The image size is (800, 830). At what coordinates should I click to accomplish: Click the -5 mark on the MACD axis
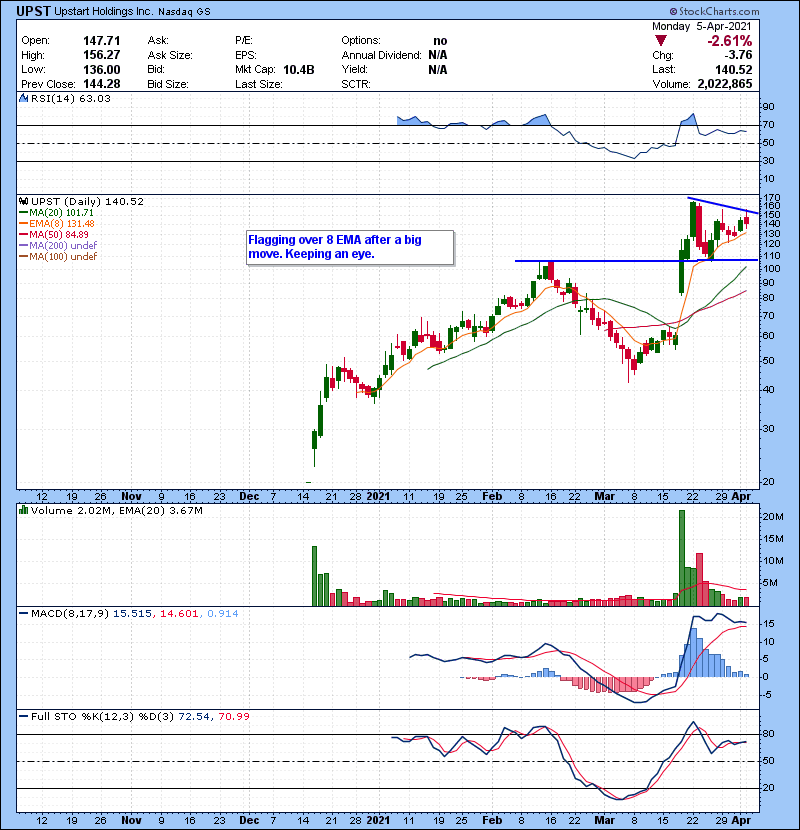pos(768,694)
